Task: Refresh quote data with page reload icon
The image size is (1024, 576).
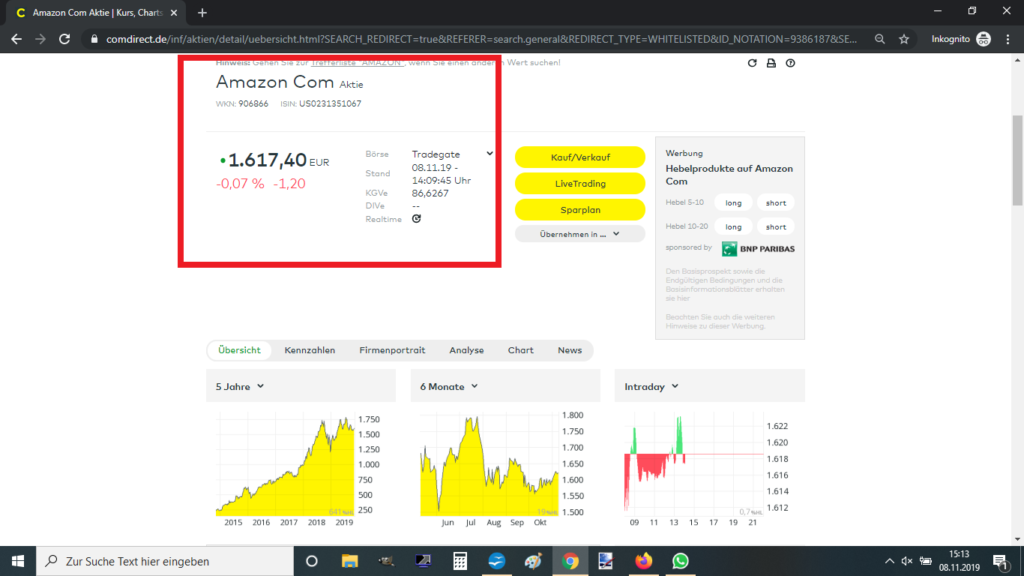Action: [752, 63]
